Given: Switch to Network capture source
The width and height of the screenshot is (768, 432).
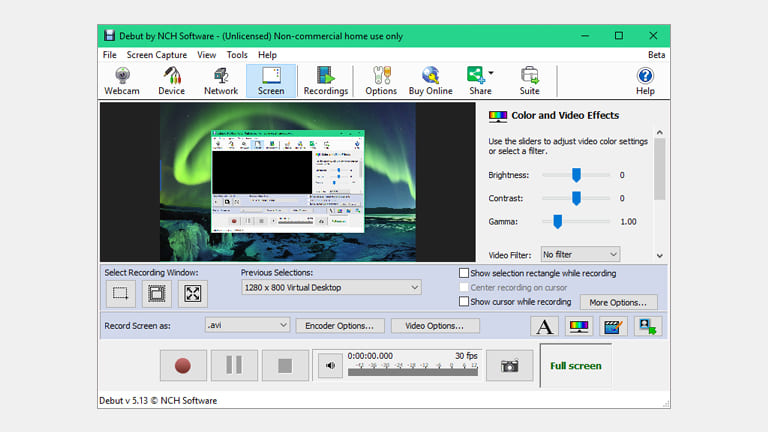Looking at the screenshot, I should click(221, 81).
